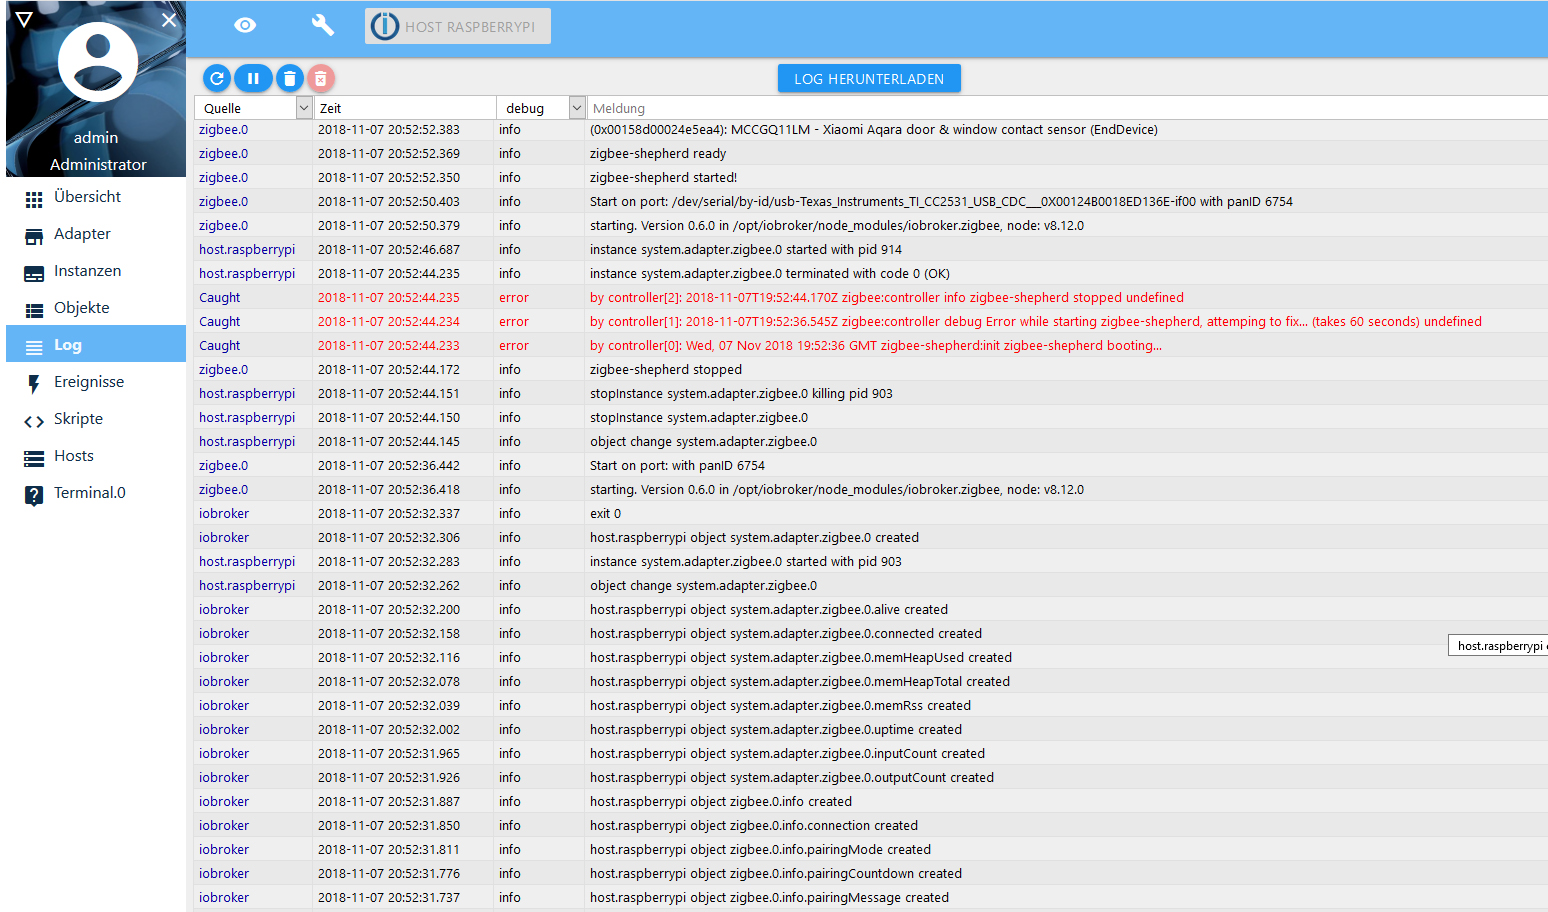Click message 'zigbee-shepherd ready'
The image size is (1548, 912).
pyautogui.click(x=658, y=153)
